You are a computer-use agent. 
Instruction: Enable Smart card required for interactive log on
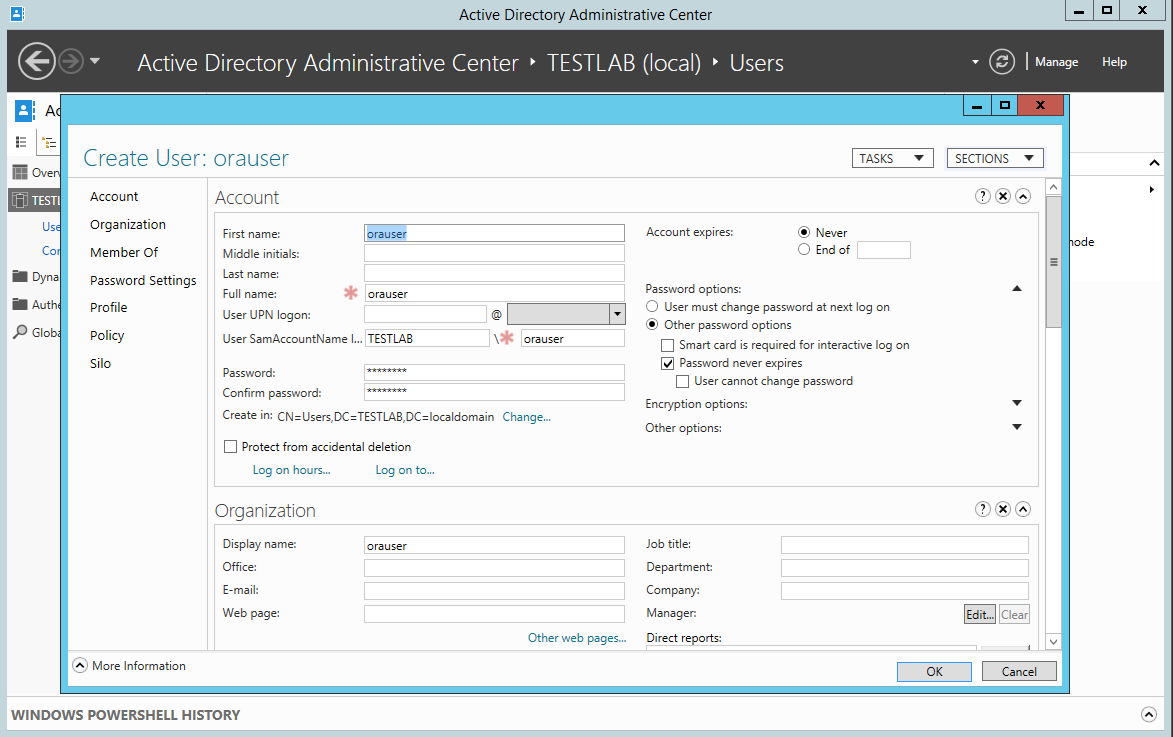(x=666, y=344)
